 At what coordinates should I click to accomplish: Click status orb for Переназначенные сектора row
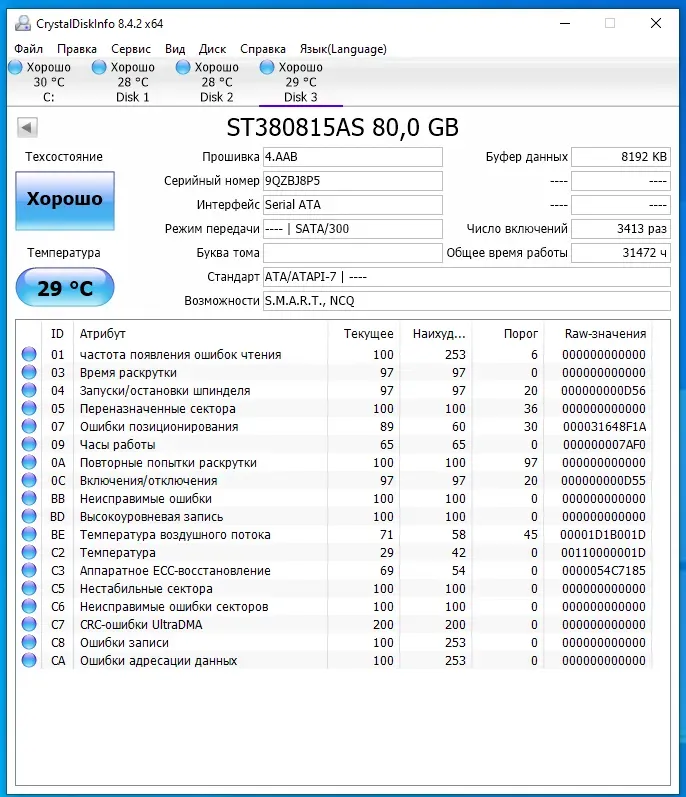[x=29, y=408]
